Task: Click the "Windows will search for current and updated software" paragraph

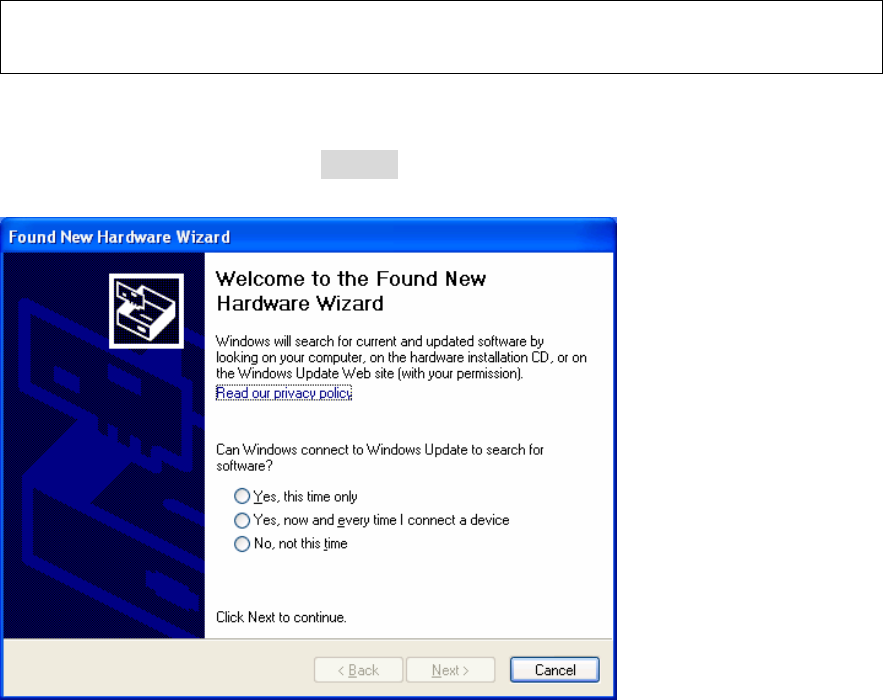Action: (x=402, y=357)
